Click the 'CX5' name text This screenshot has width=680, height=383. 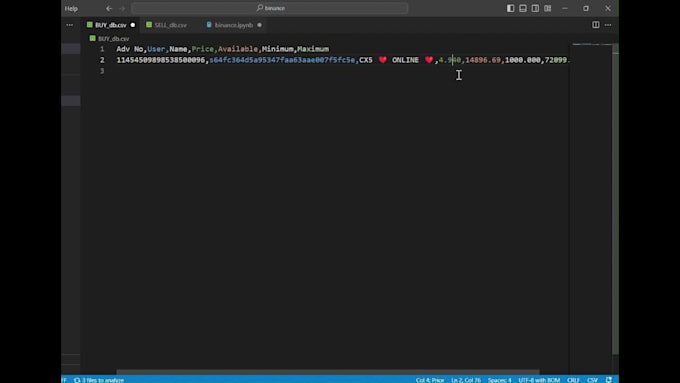[x=366, y=60]
